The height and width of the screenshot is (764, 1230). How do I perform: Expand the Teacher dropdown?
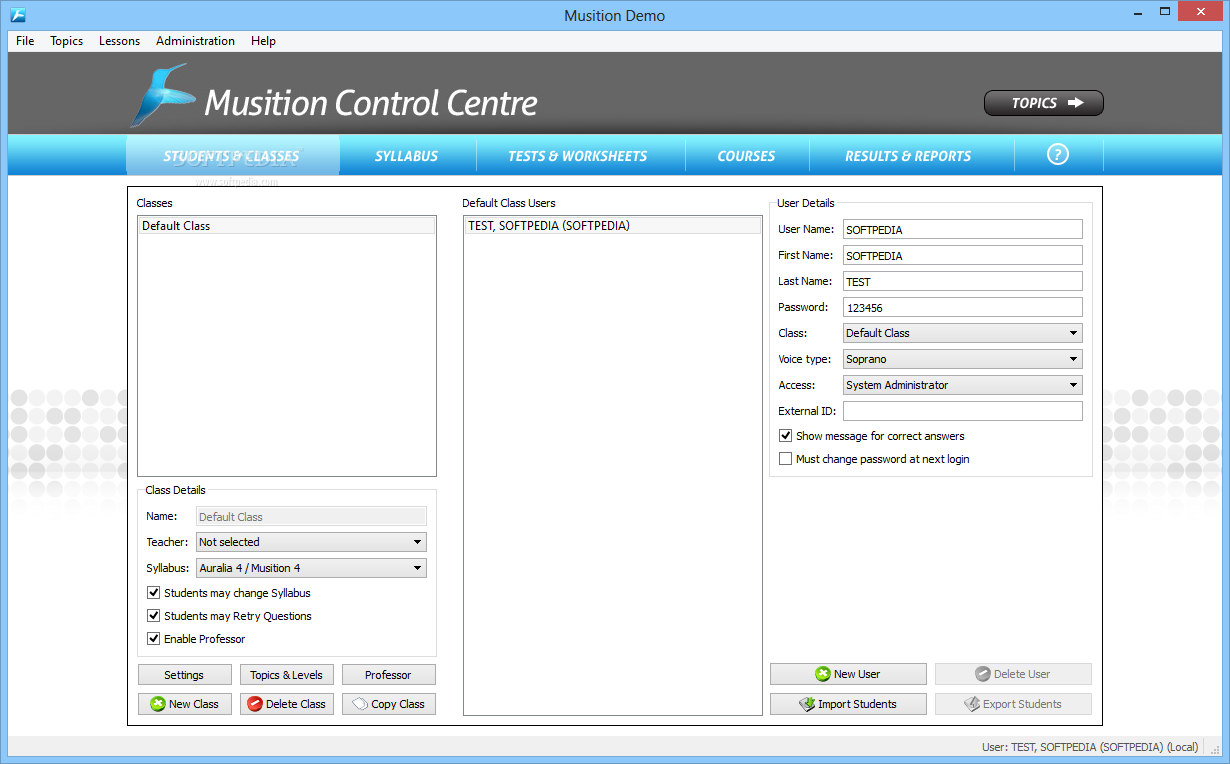click(311, 542)
